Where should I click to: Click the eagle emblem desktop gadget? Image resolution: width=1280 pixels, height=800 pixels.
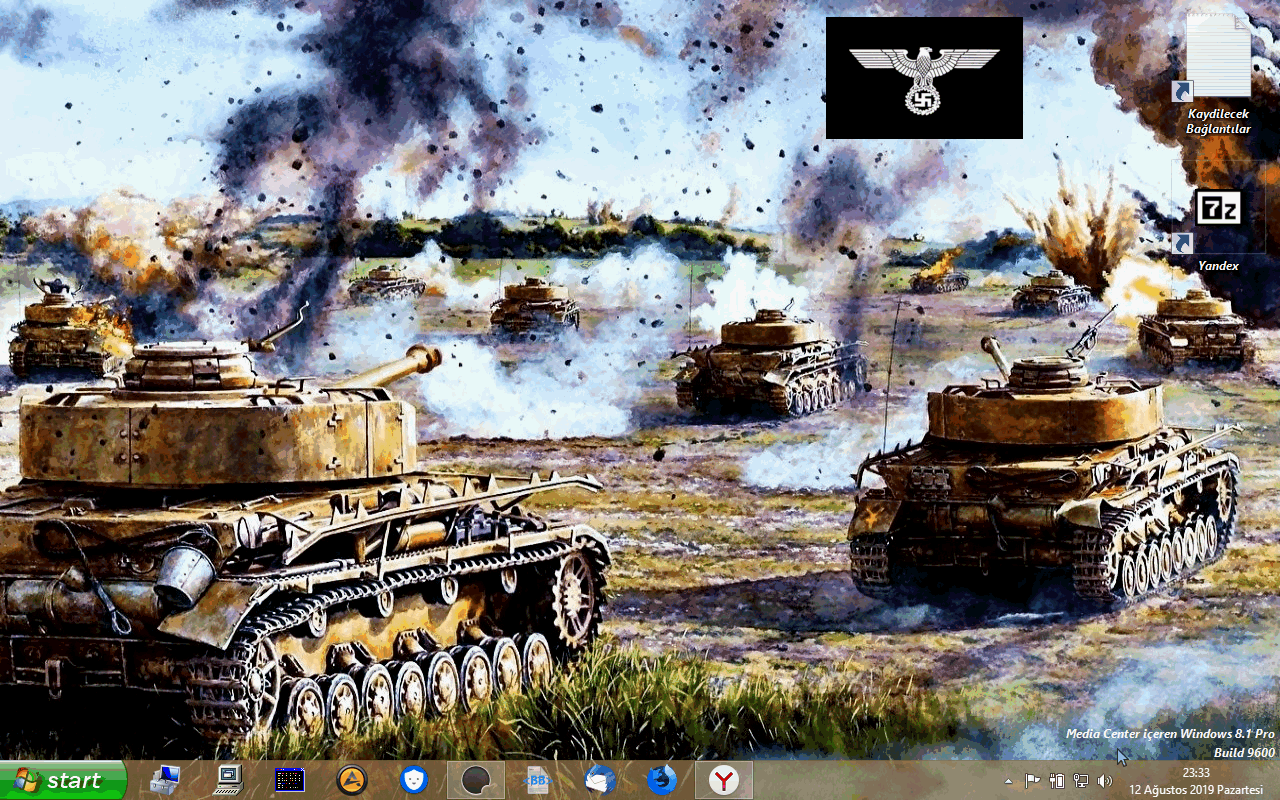click(x=924, y=77)
